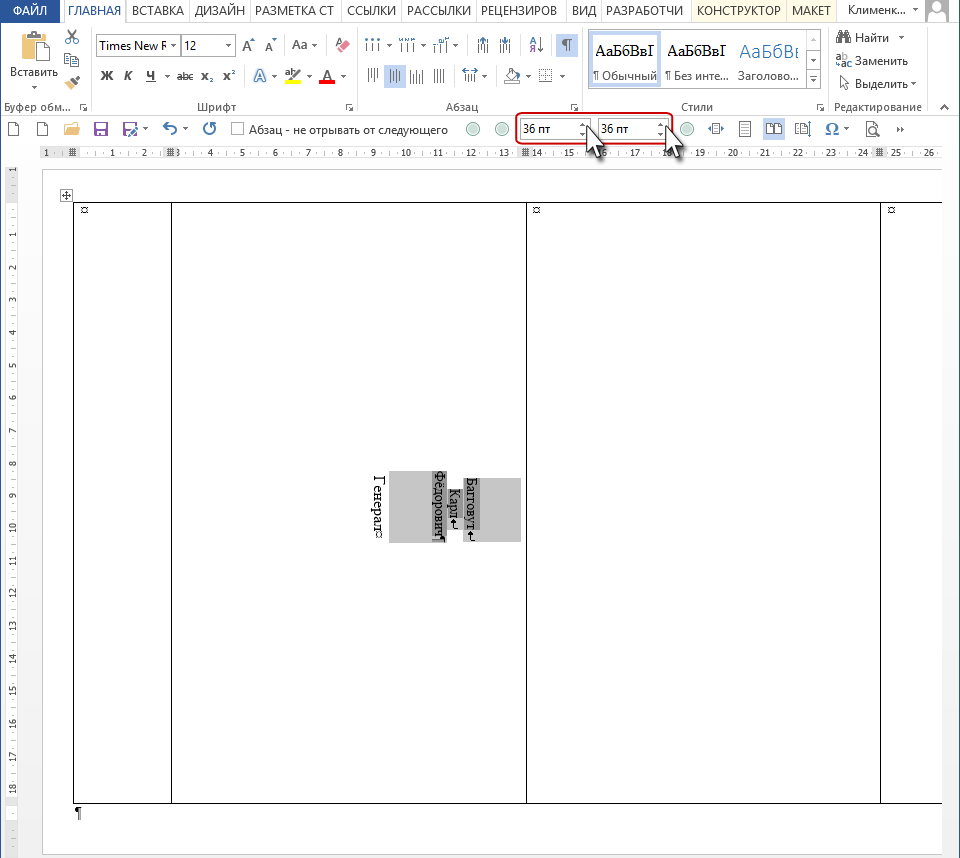Switch to the ВСТАВКА tab

(157, 10)
